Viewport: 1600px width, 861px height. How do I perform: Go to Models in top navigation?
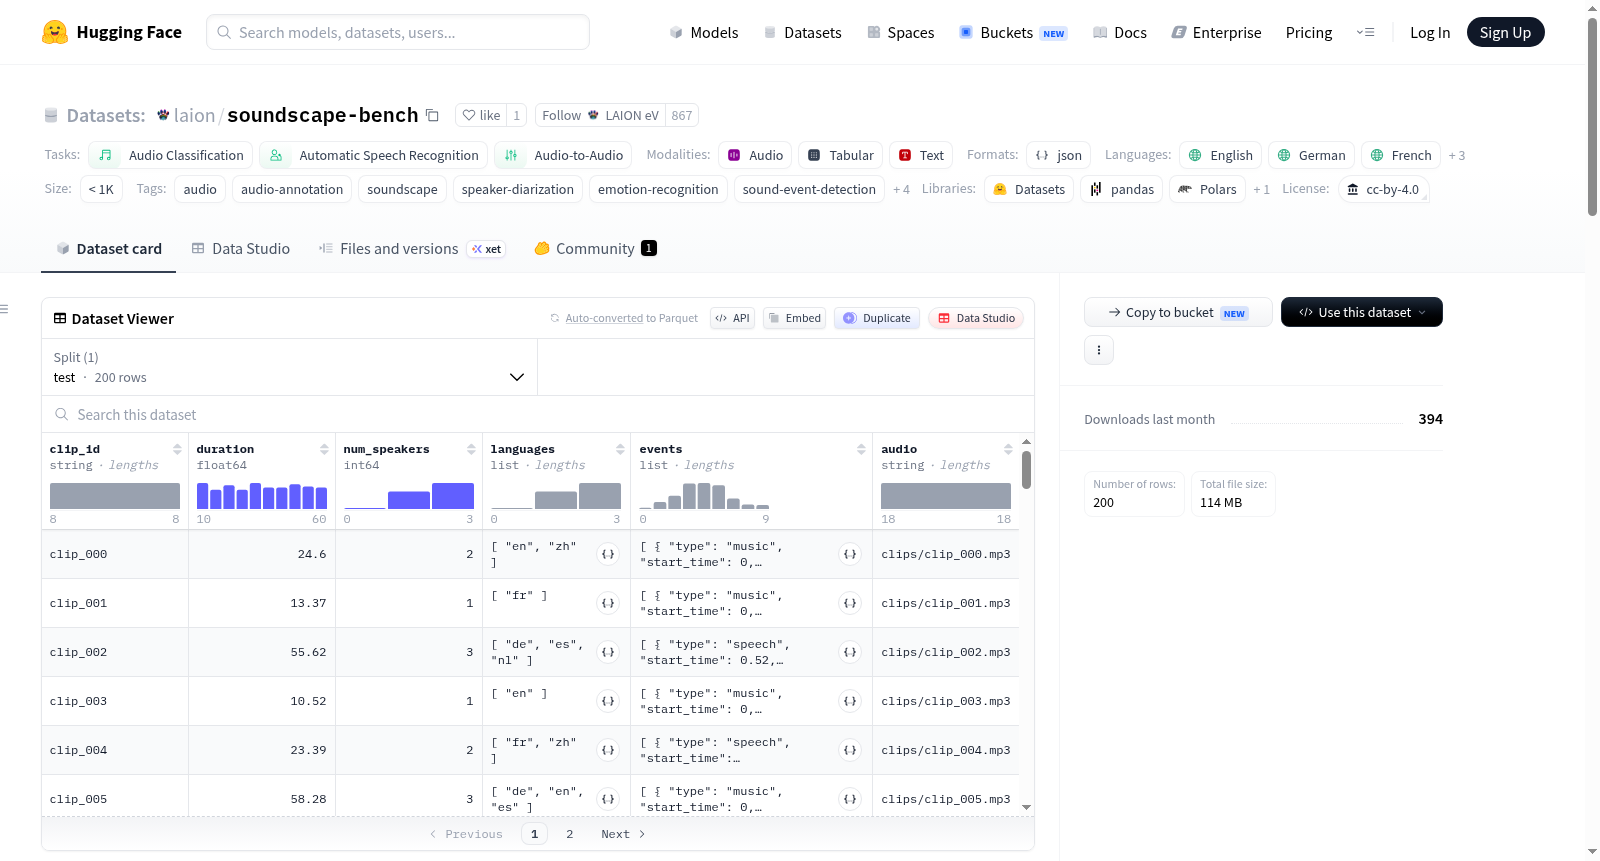tap(704, 33)
